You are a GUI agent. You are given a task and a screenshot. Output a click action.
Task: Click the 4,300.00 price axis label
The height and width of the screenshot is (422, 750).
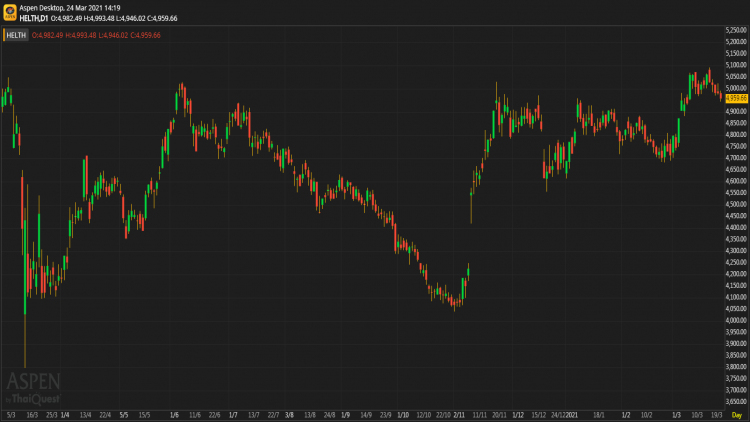pos(736,251)
